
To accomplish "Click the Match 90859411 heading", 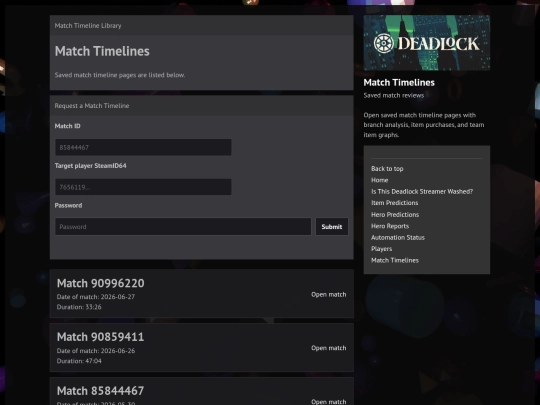I will pyautogui.click(x=100, y=337).
